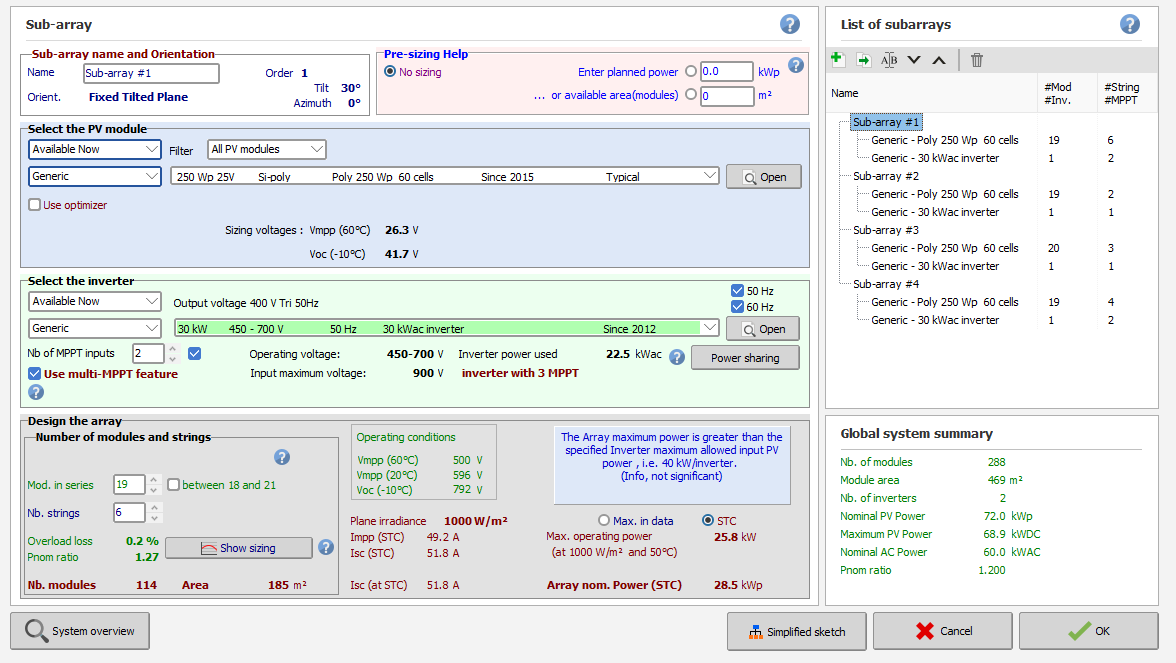This screenshot has width=1176, height=663.
Task: Confirm with the OK button
Action: 1088,632
